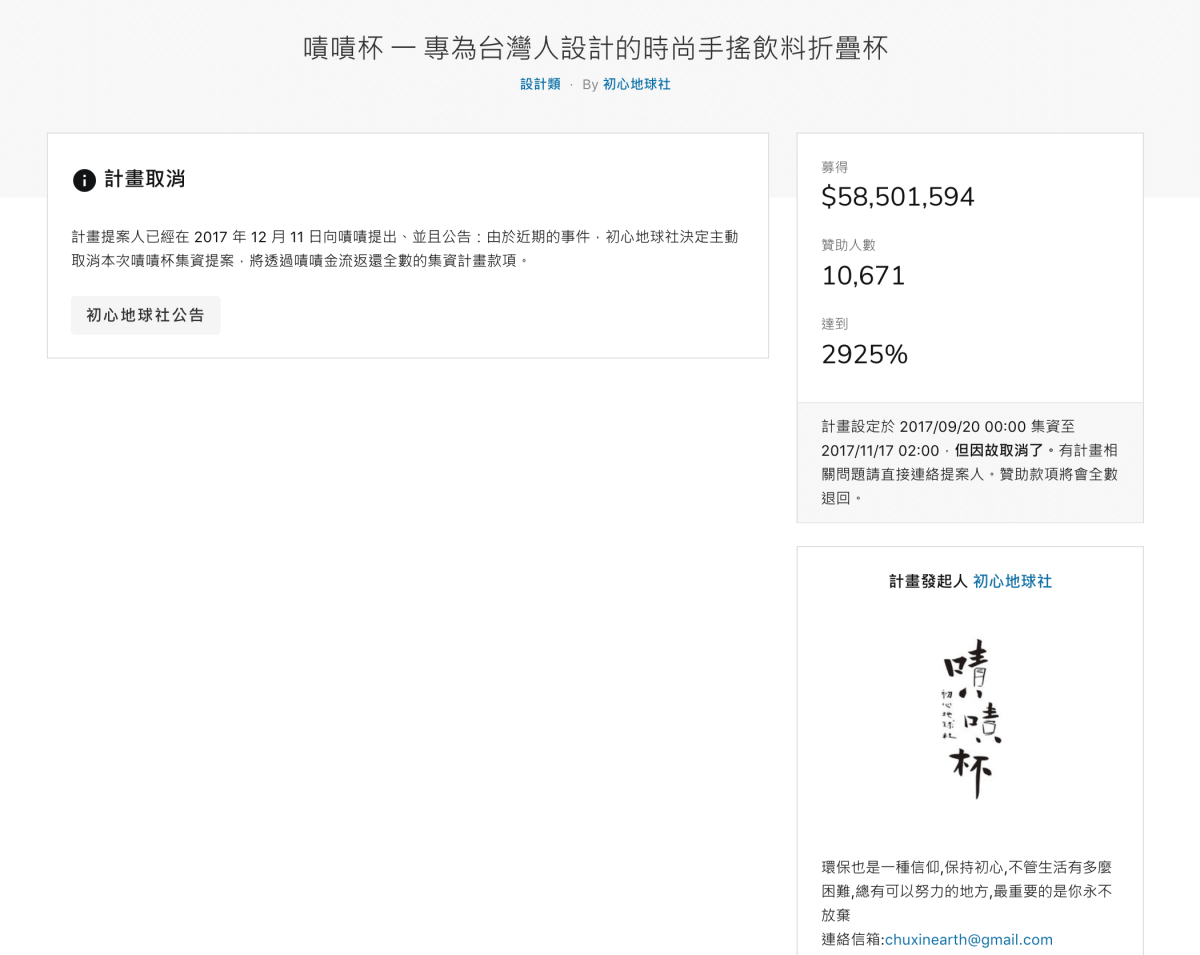The height and width of the screenshot is (955, 1200).
Task: Open 初心地球社 link in 計畫發起人 card
Action: [1012, 581]
